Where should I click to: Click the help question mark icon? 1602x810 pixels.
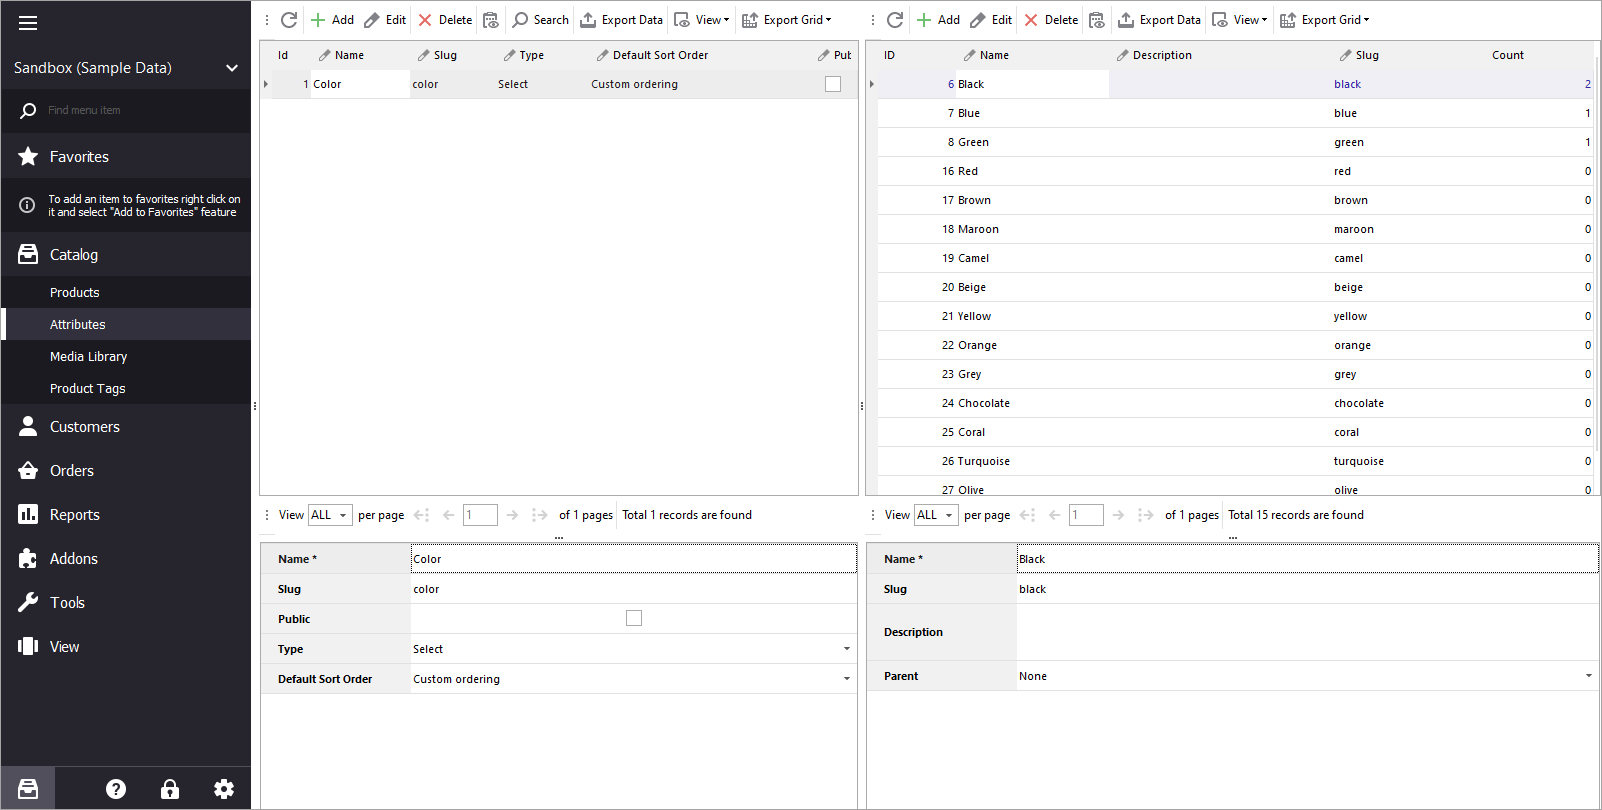[x=116, y=789]
